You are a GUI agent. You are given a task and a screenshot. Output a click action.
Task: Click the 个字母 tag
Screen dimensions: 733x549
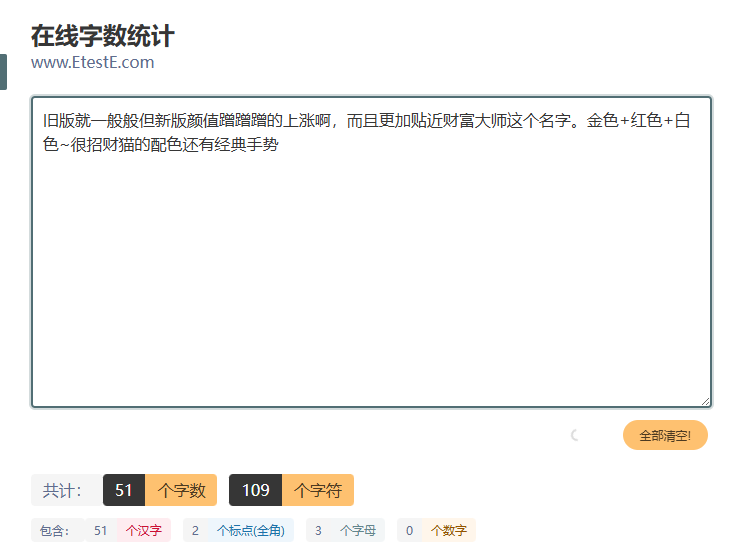coord(358,530)
